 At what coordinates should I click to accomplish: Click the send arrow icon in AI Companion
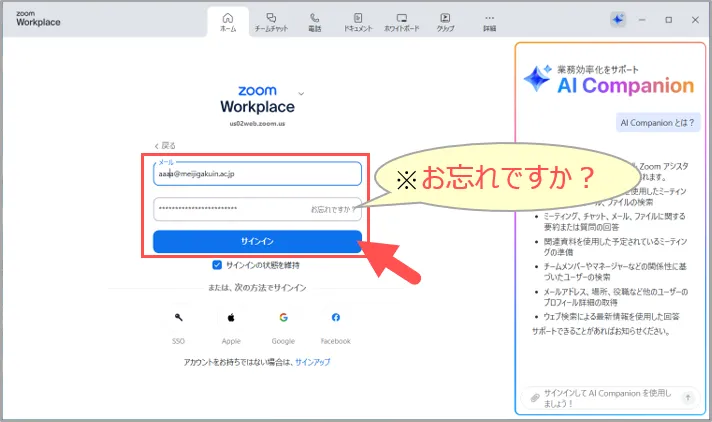pos(688,397)
